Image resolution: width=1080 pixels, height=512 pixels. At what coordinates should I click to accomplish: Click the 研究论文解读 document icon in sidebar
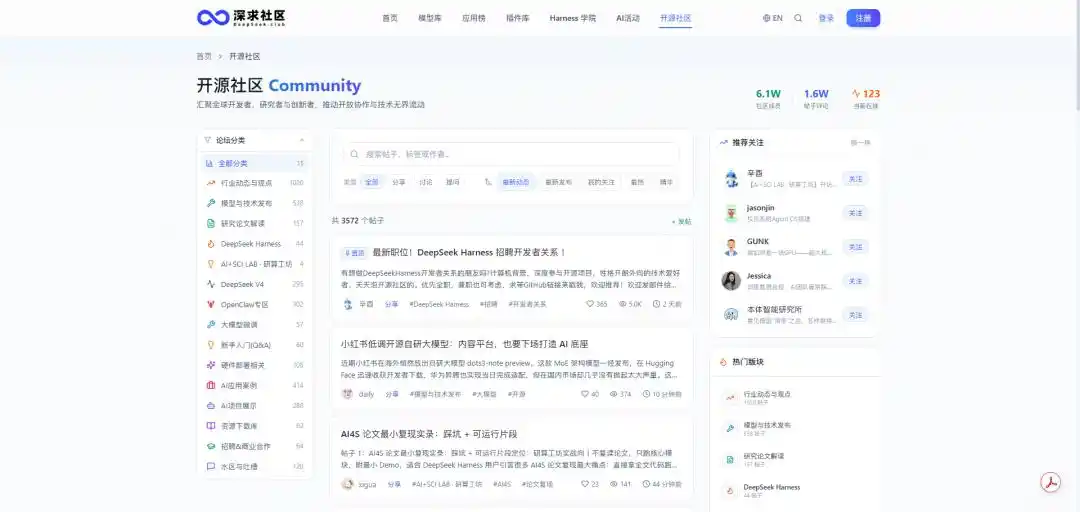pos(211,223)
